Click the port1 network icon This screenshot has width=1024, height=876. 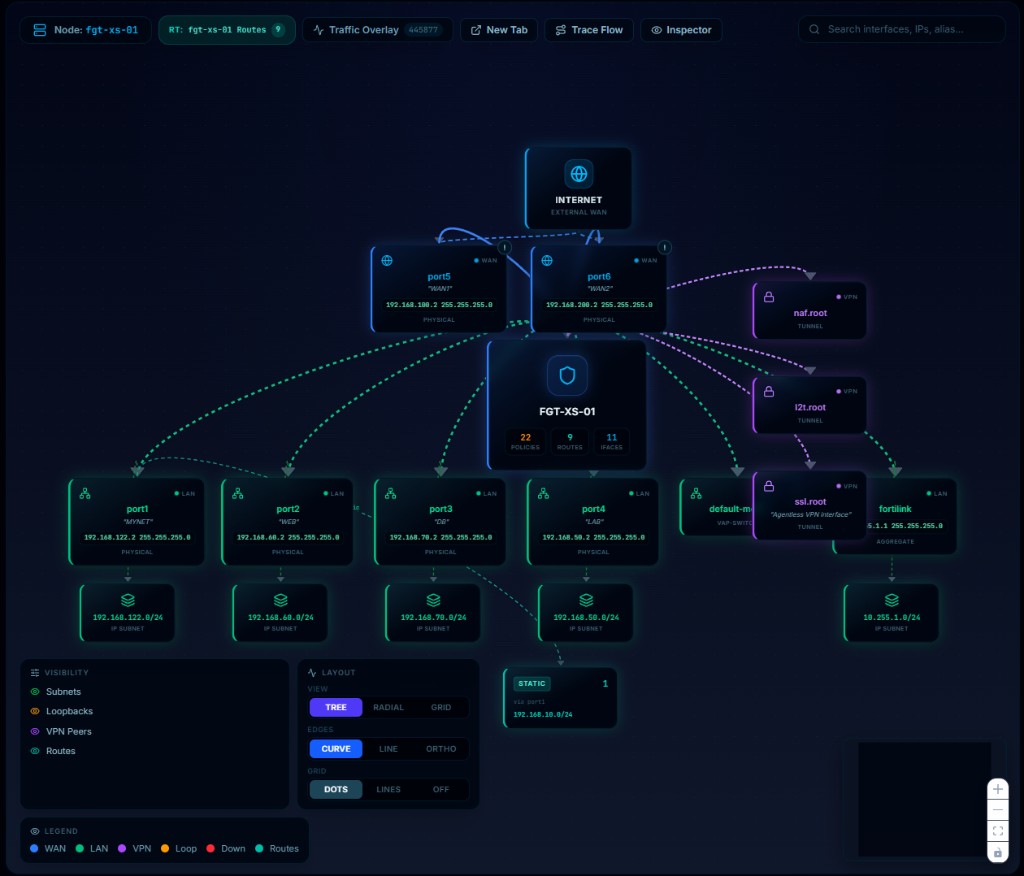click(x=85, y=494)
